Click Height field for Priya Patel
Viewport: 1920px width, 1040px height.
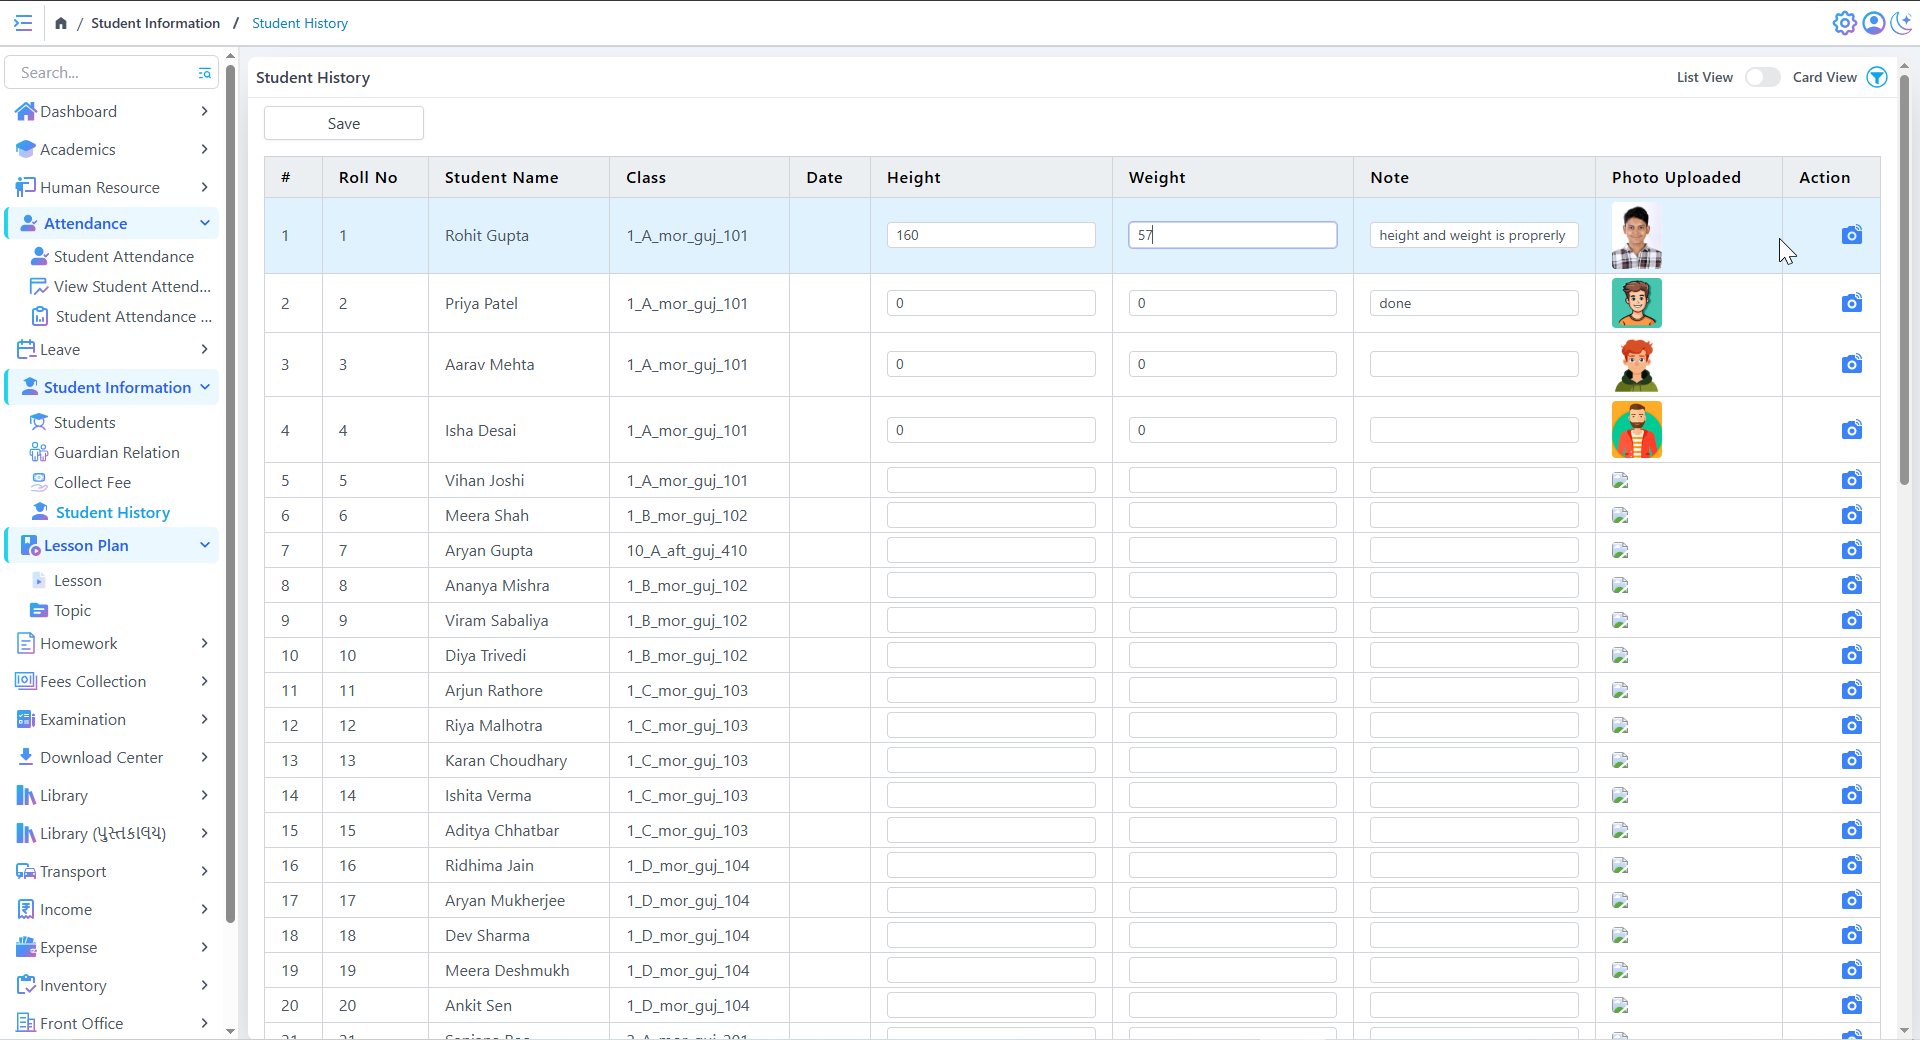(990, 303)
